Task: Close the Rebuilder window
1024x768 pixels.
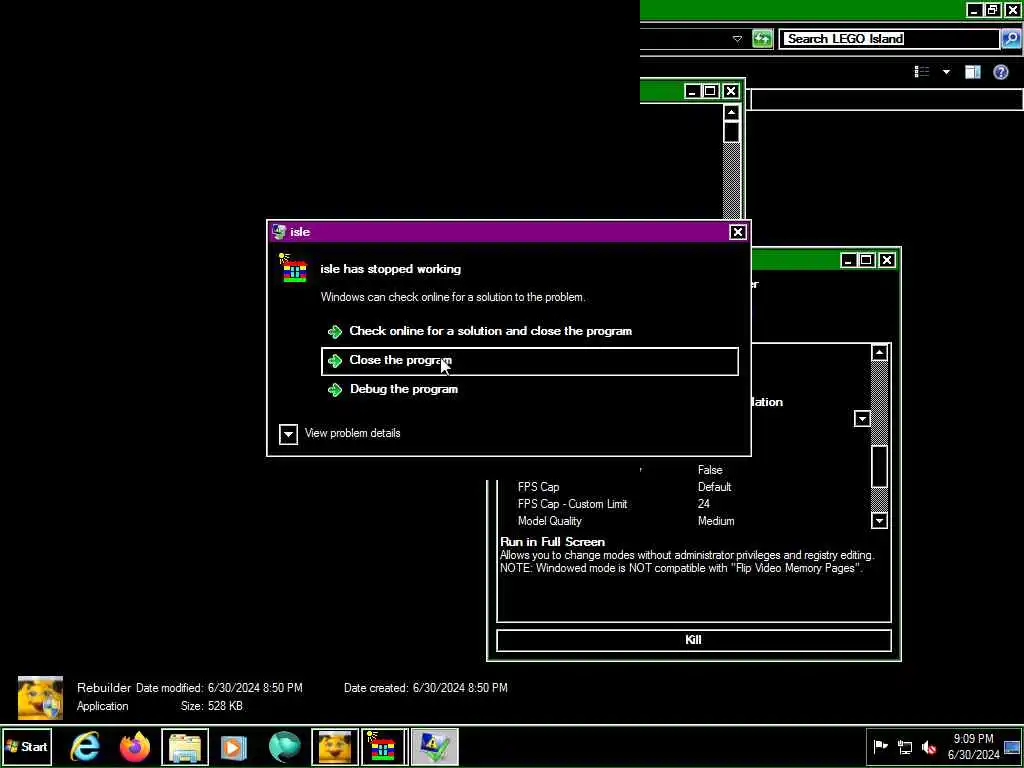Action: (887, 261)
